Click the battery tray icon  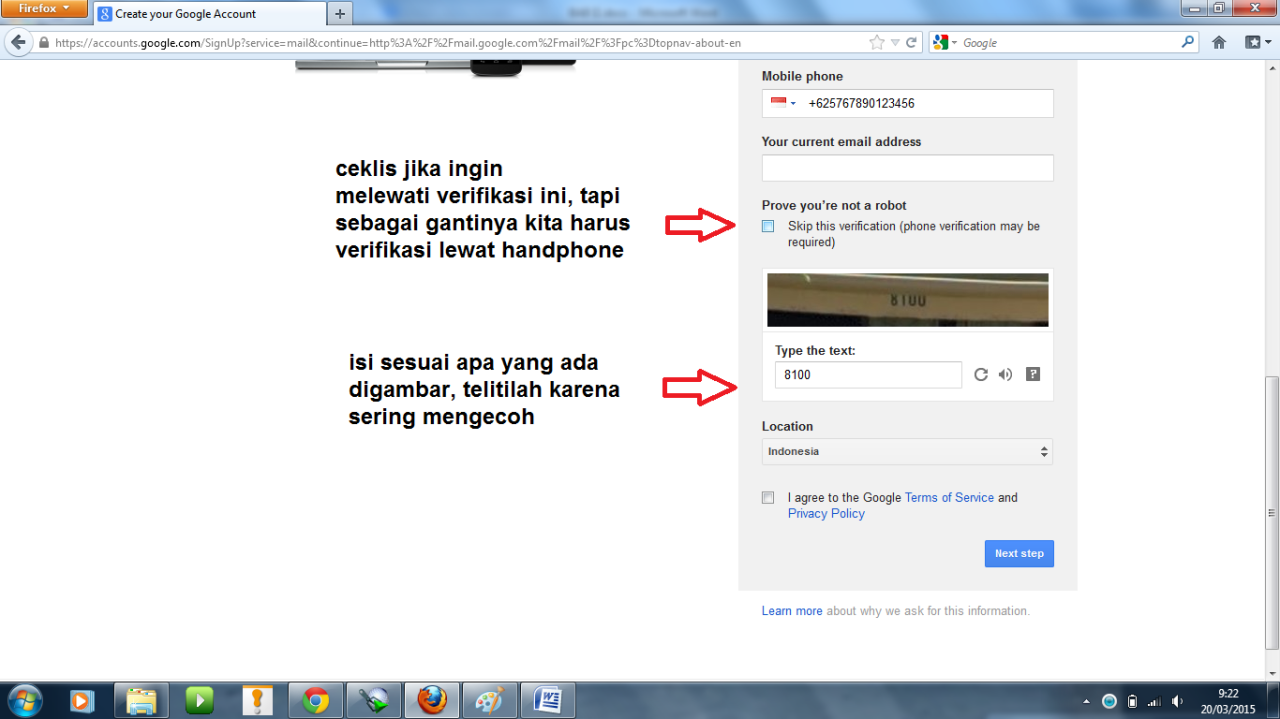click(x=1132, y=701)
